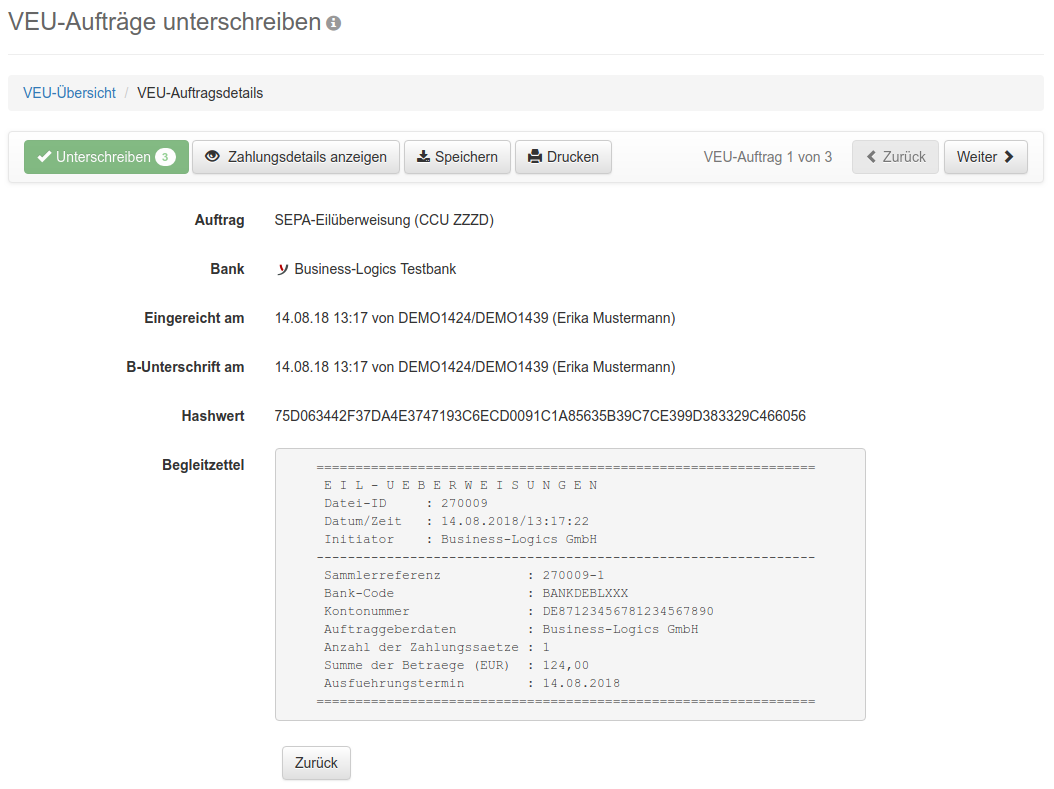Click the Kontonummer IBAN in the Begleitzettel
The height and width of the screenshot is (789, 1054).
pyautogui.click(x=627, y=611)
